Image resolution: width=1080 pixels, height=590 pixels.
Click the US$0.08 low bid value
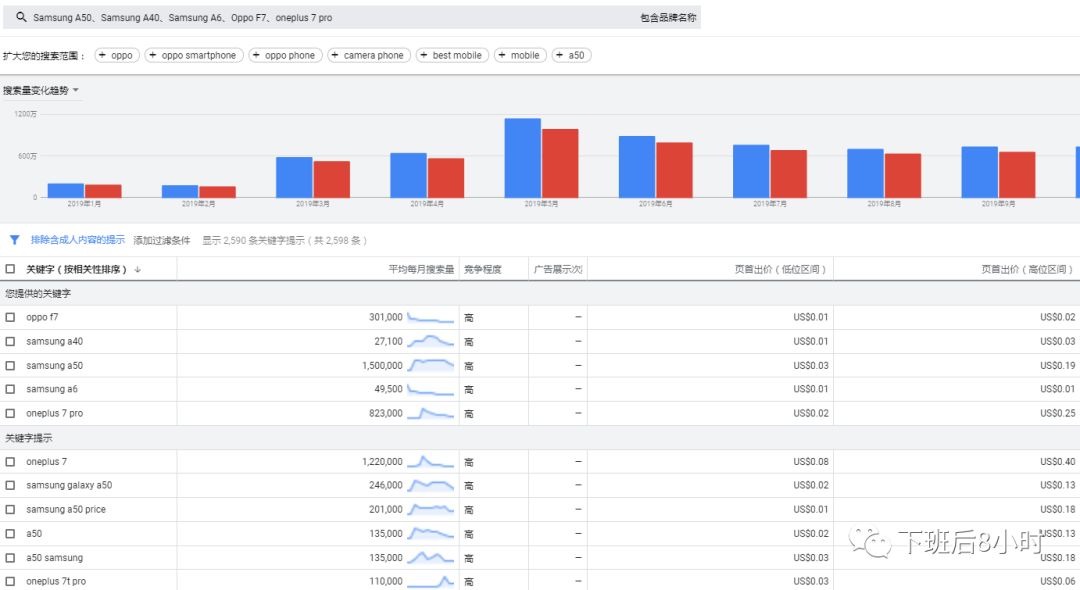[811, 462]
